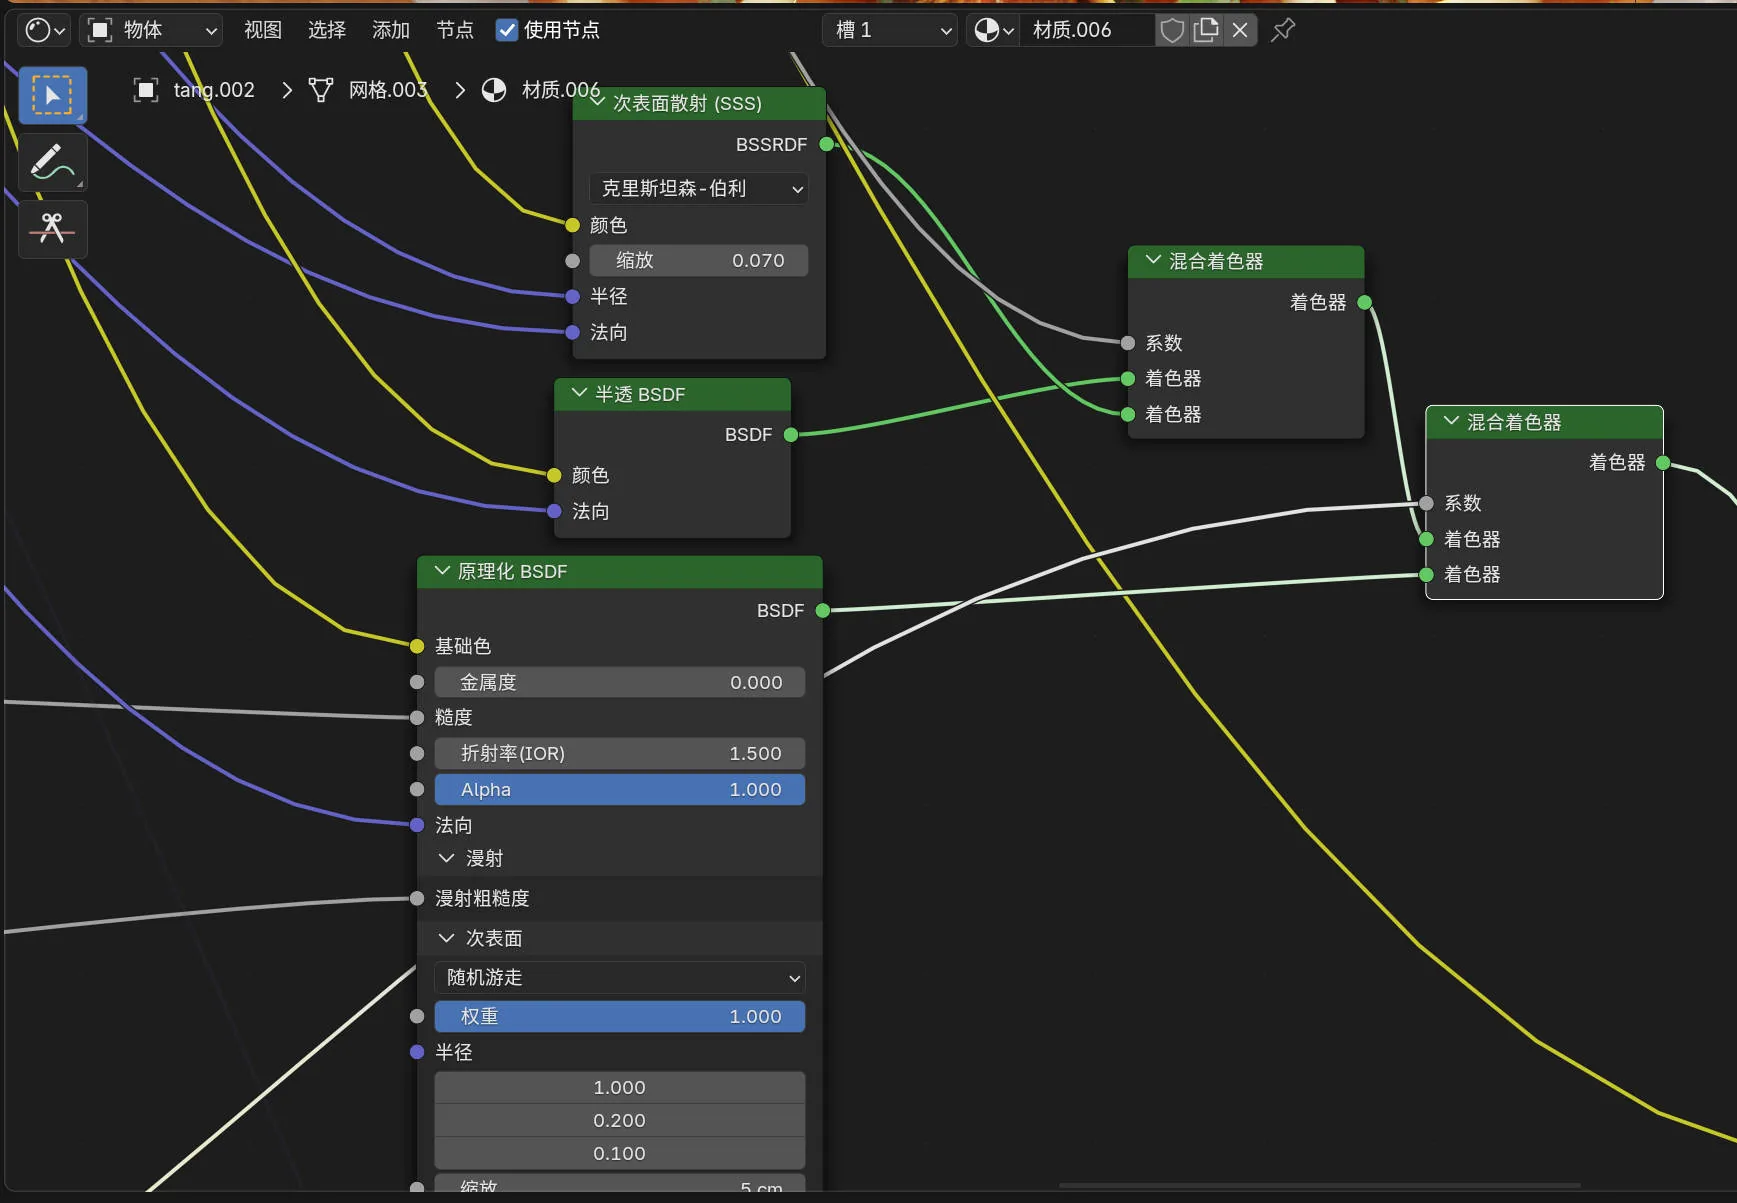Screen dimensions: 1737x1203
Task: Click the 材质.006 name field
Action: (x=1088, y=30)
